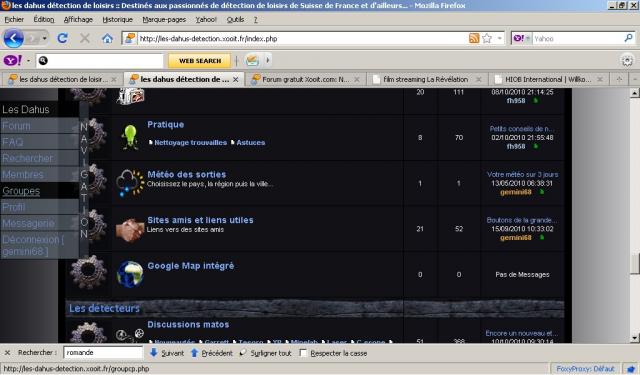Viewport: 640px width, 375px height.
Task: Click Suivant in the find bar
Action: point(167,353)
